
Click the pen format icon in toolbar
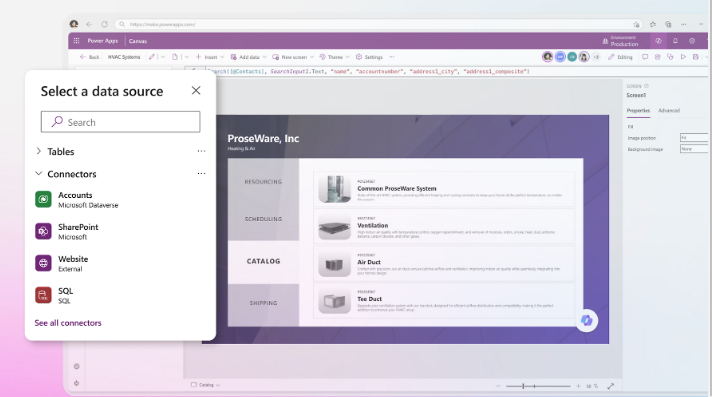coord(152,57)
